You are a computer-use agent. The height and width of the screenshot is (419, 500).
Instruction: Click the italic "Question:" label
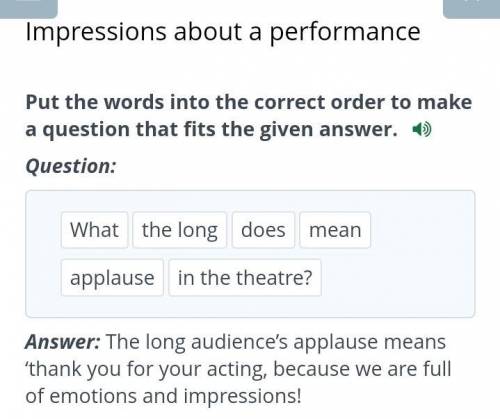pyautogui.click(x=71, y=166)
